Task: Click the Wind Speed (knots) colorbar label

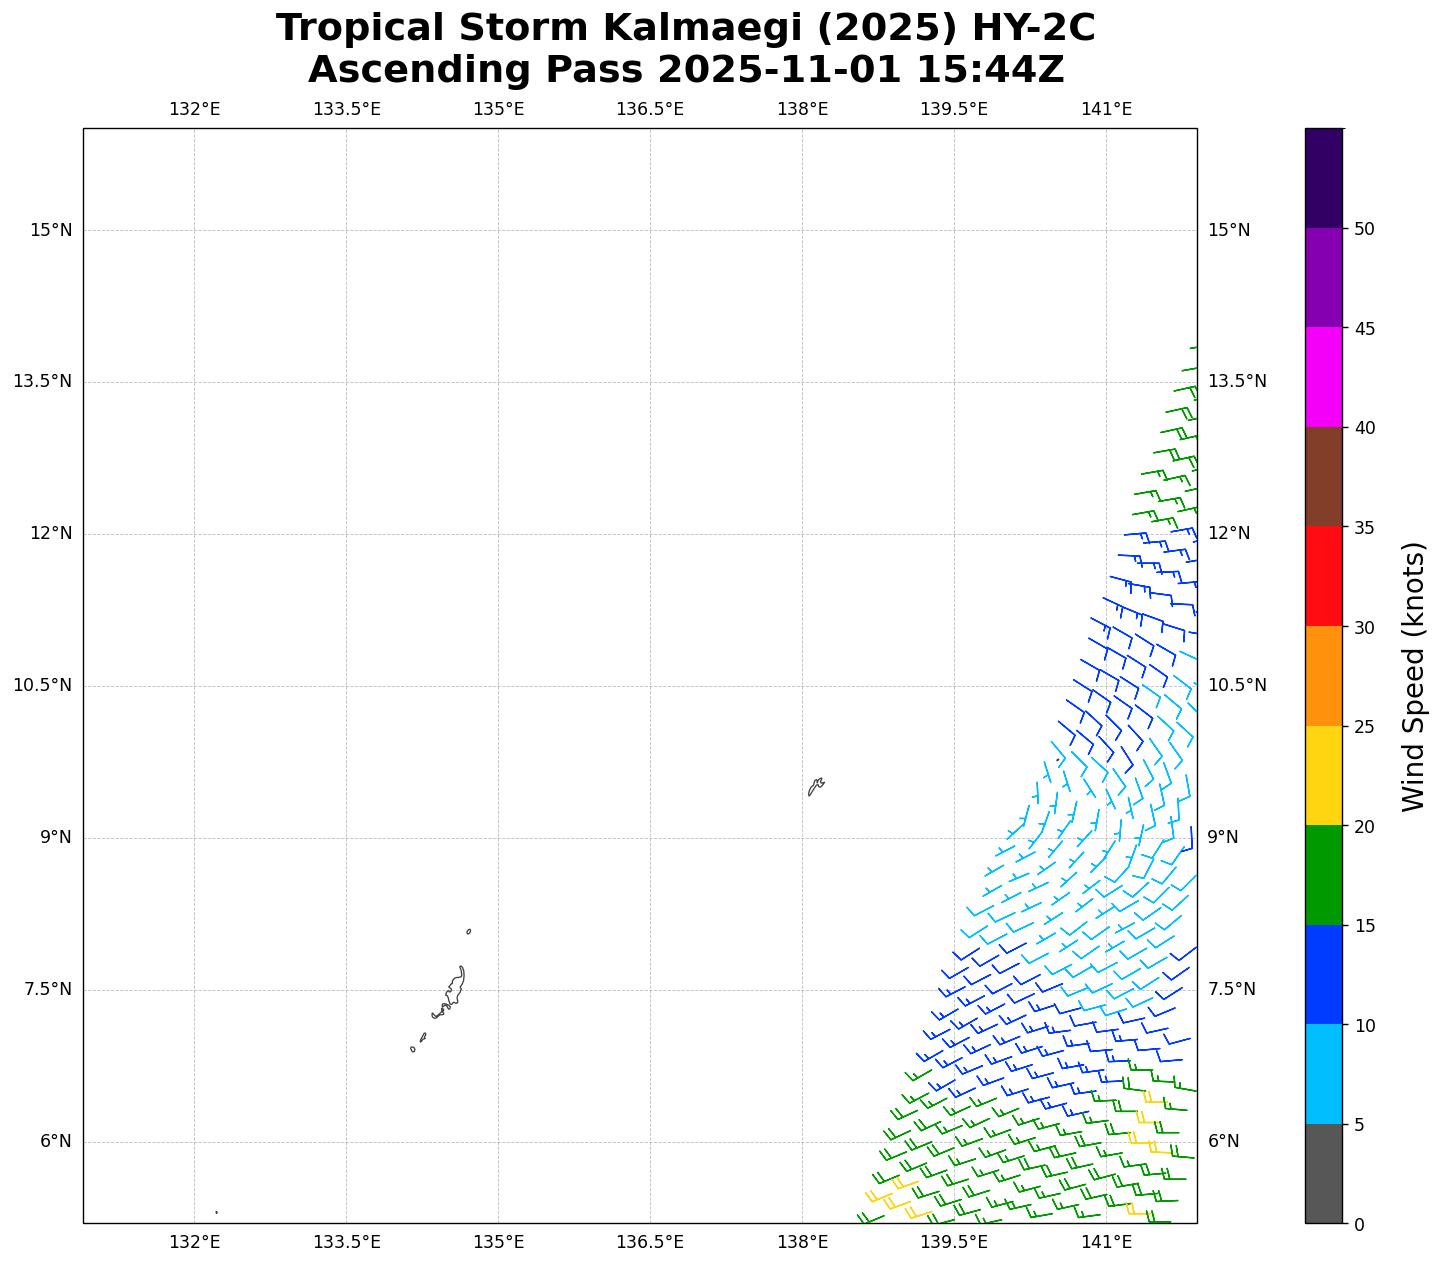Action: [1413, 676]
